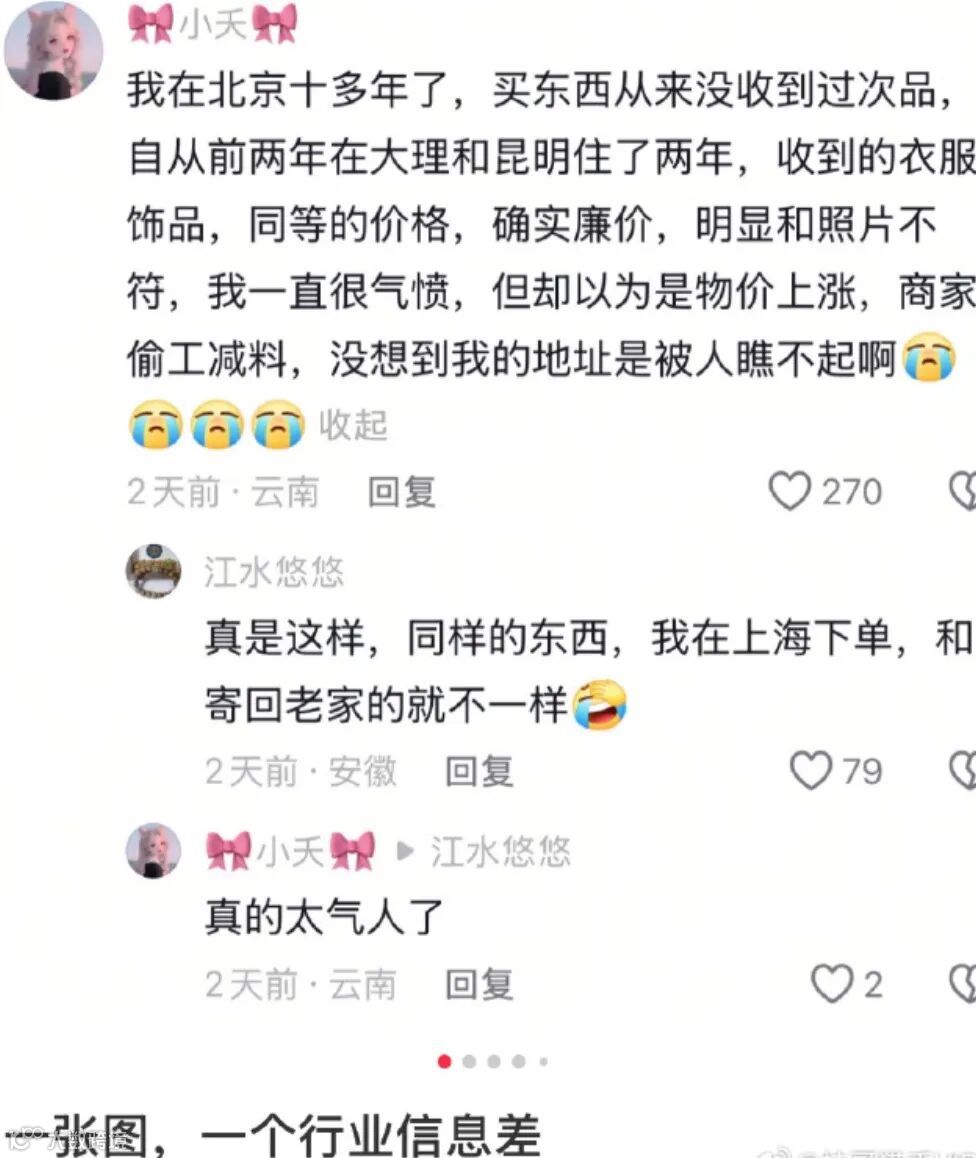Viewport: 976px width, 1158px height.
Task: Open the mentioned 江水悠悠 name in reply header
Action: click(x=501, y=851)
